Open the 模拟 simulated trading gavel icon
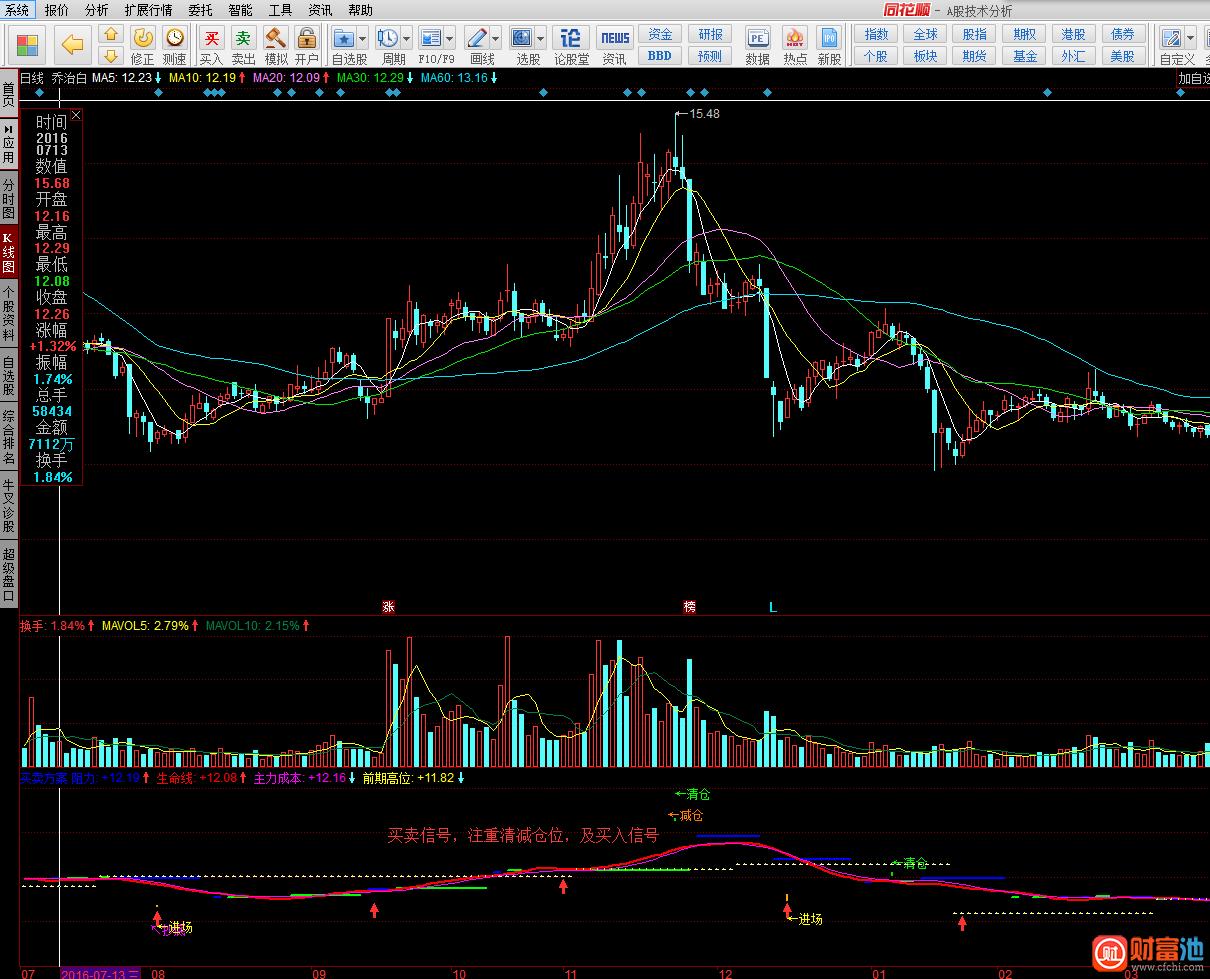This screenshot has height=979, width=1210. pos(276,38)
